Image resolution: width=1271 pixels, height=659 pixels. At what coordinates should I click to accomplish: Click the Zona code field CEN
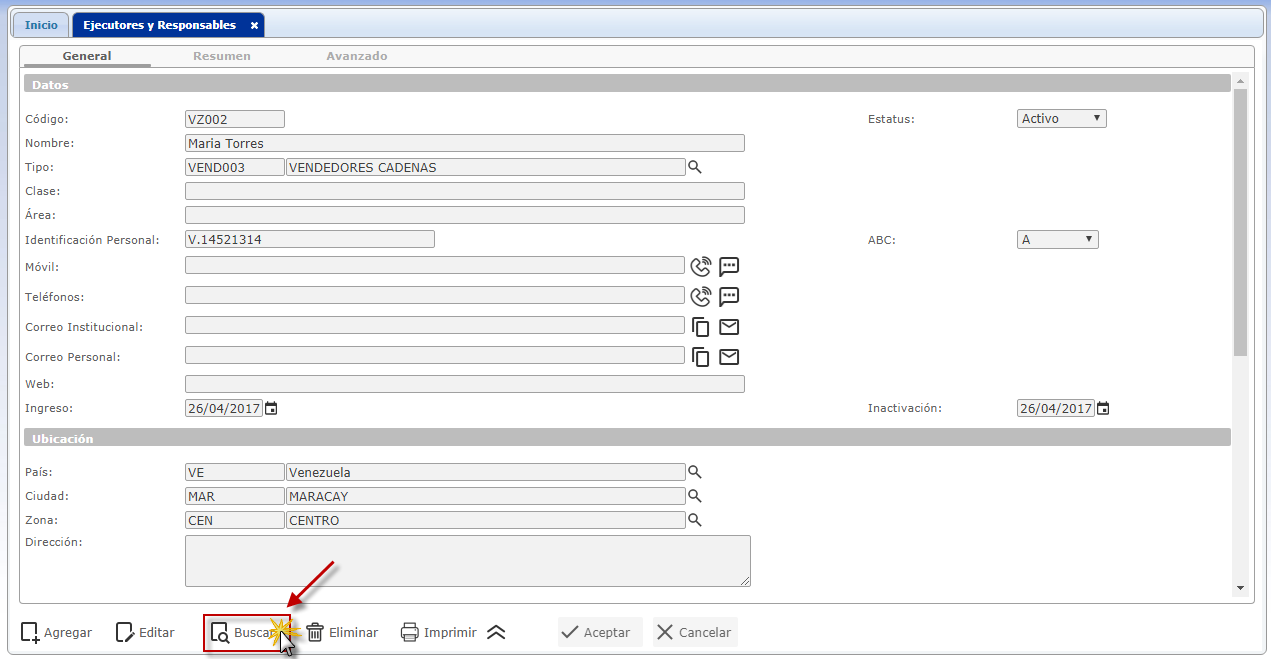click(235, 520)
